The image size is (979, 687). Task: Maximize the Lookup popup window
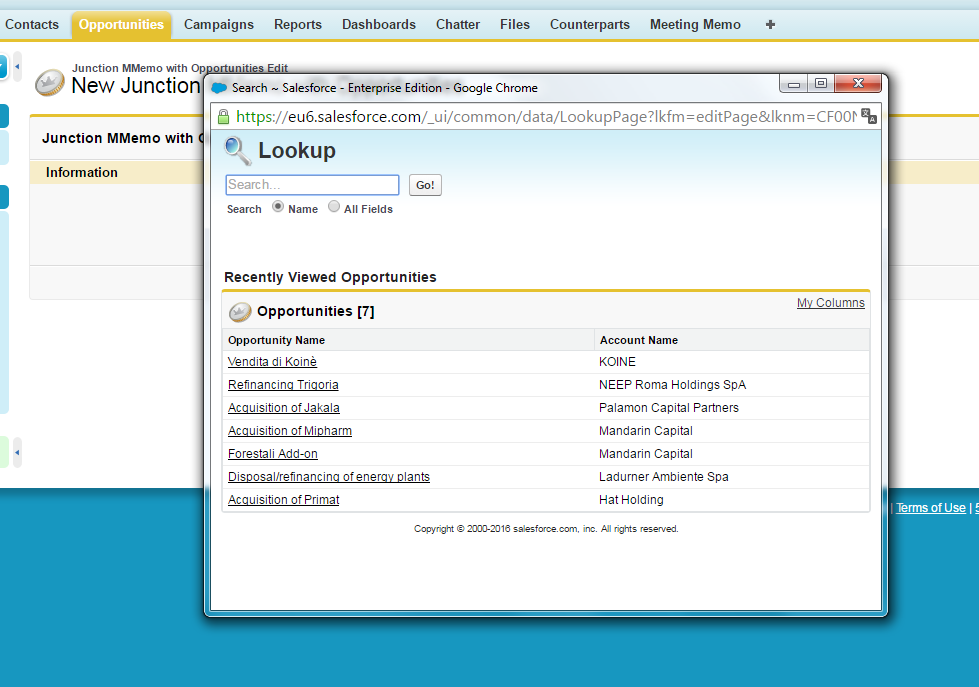pos(821,85)
